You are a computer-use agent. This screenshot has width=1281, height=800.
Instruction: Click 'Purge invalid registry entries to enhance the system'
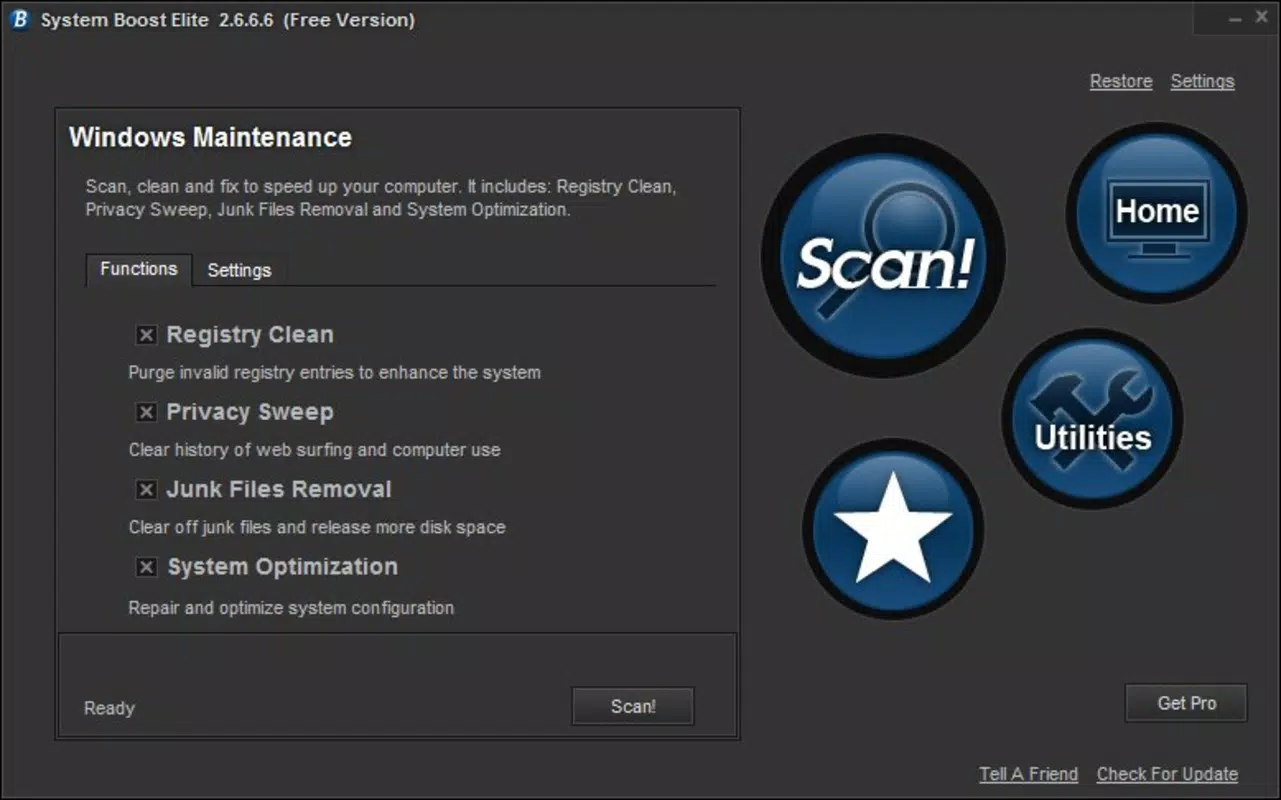(335, 373)
